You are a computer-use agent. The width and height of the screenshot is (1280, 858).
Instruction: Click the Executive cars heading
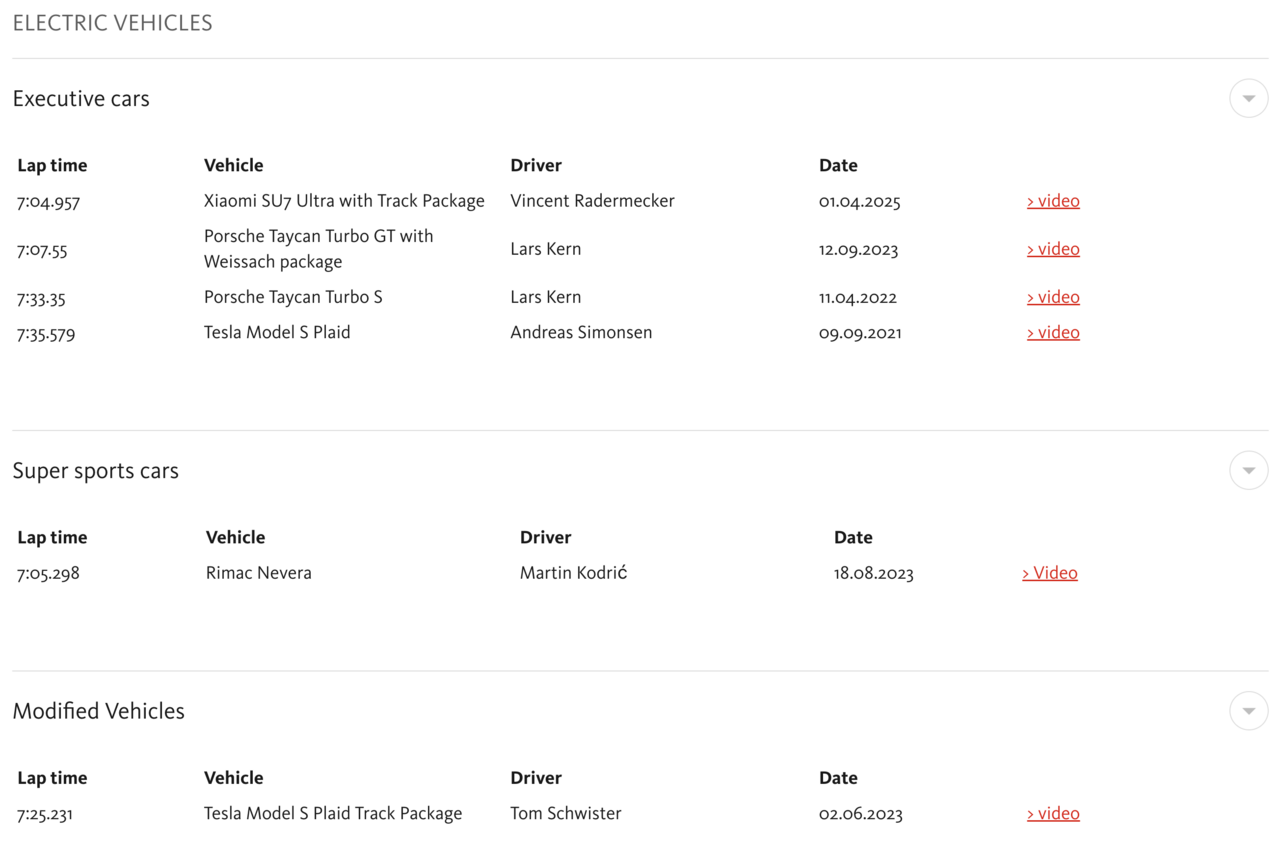click(x=81, y=99)
